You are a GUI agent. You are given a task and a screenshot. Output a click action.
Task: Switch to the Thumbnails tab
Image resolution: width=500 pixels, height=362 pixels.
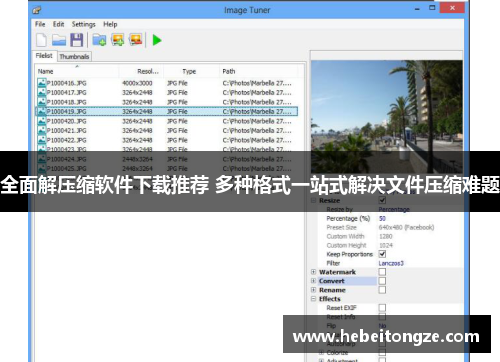coord(74,56)
